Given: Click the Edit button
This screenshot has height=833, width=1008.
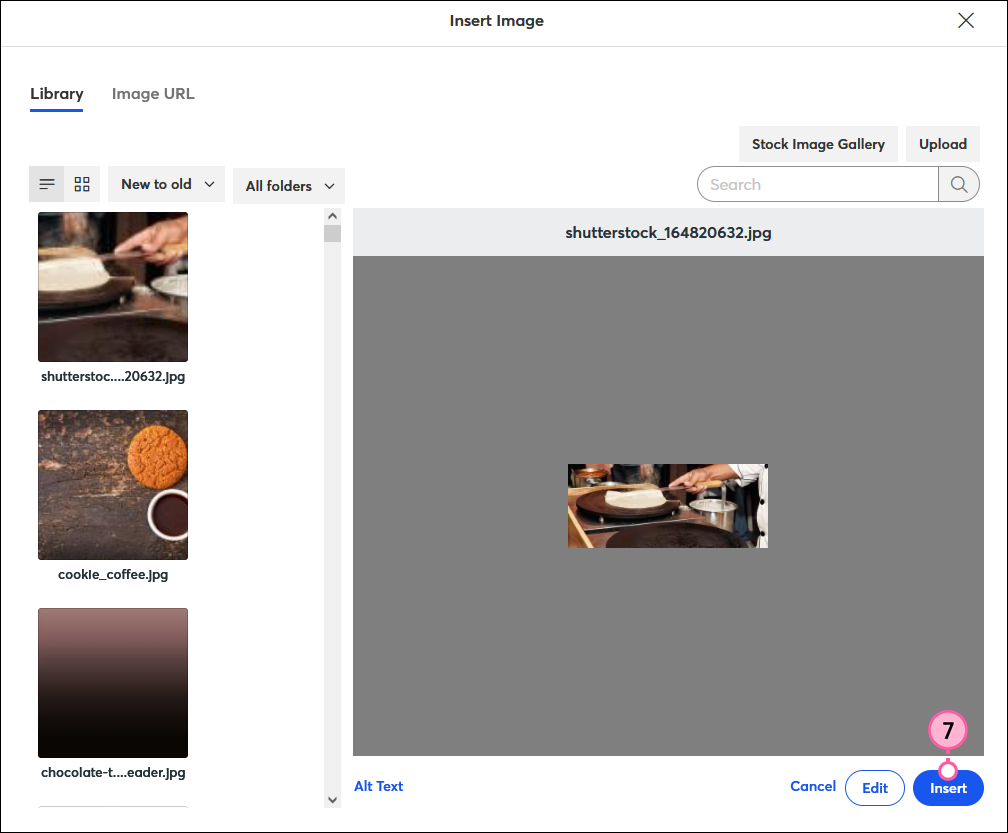Looking at the screenshot, I should [874, 788].
